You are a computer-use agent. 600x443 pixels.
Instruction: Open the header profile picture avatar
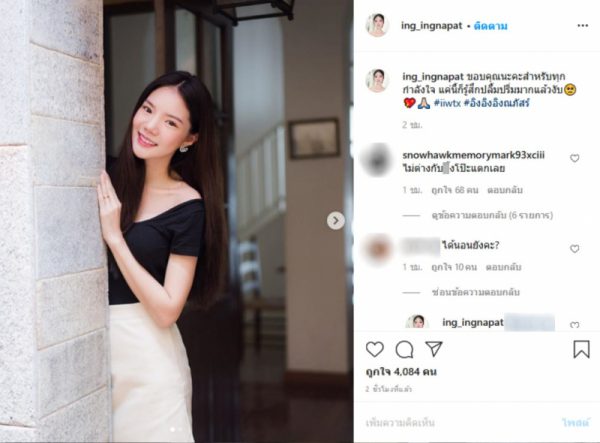(377, 25)
